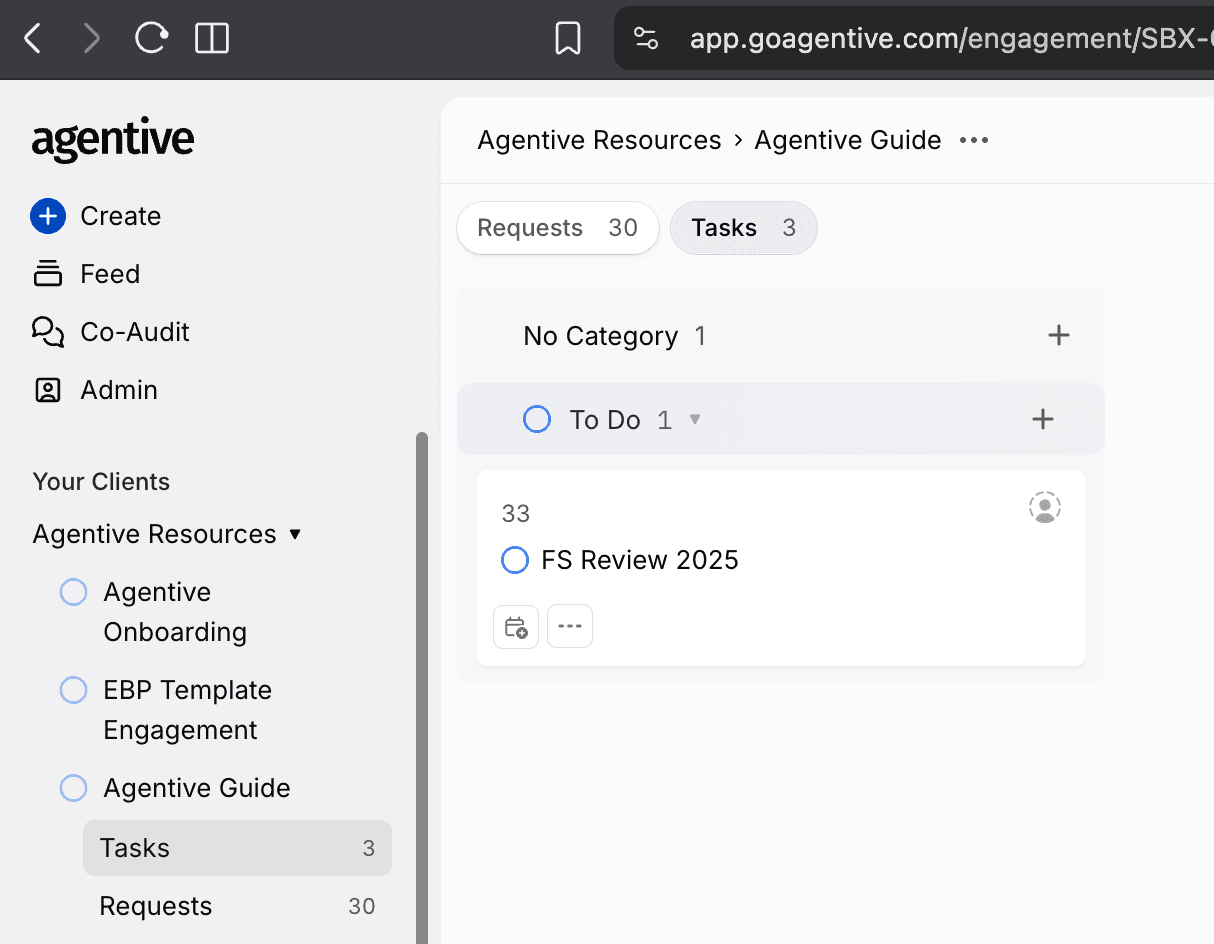The height and width of the screenshot is (944, 1214).
Task: Collapse the To Do group arrow
Action: [695, 419]
